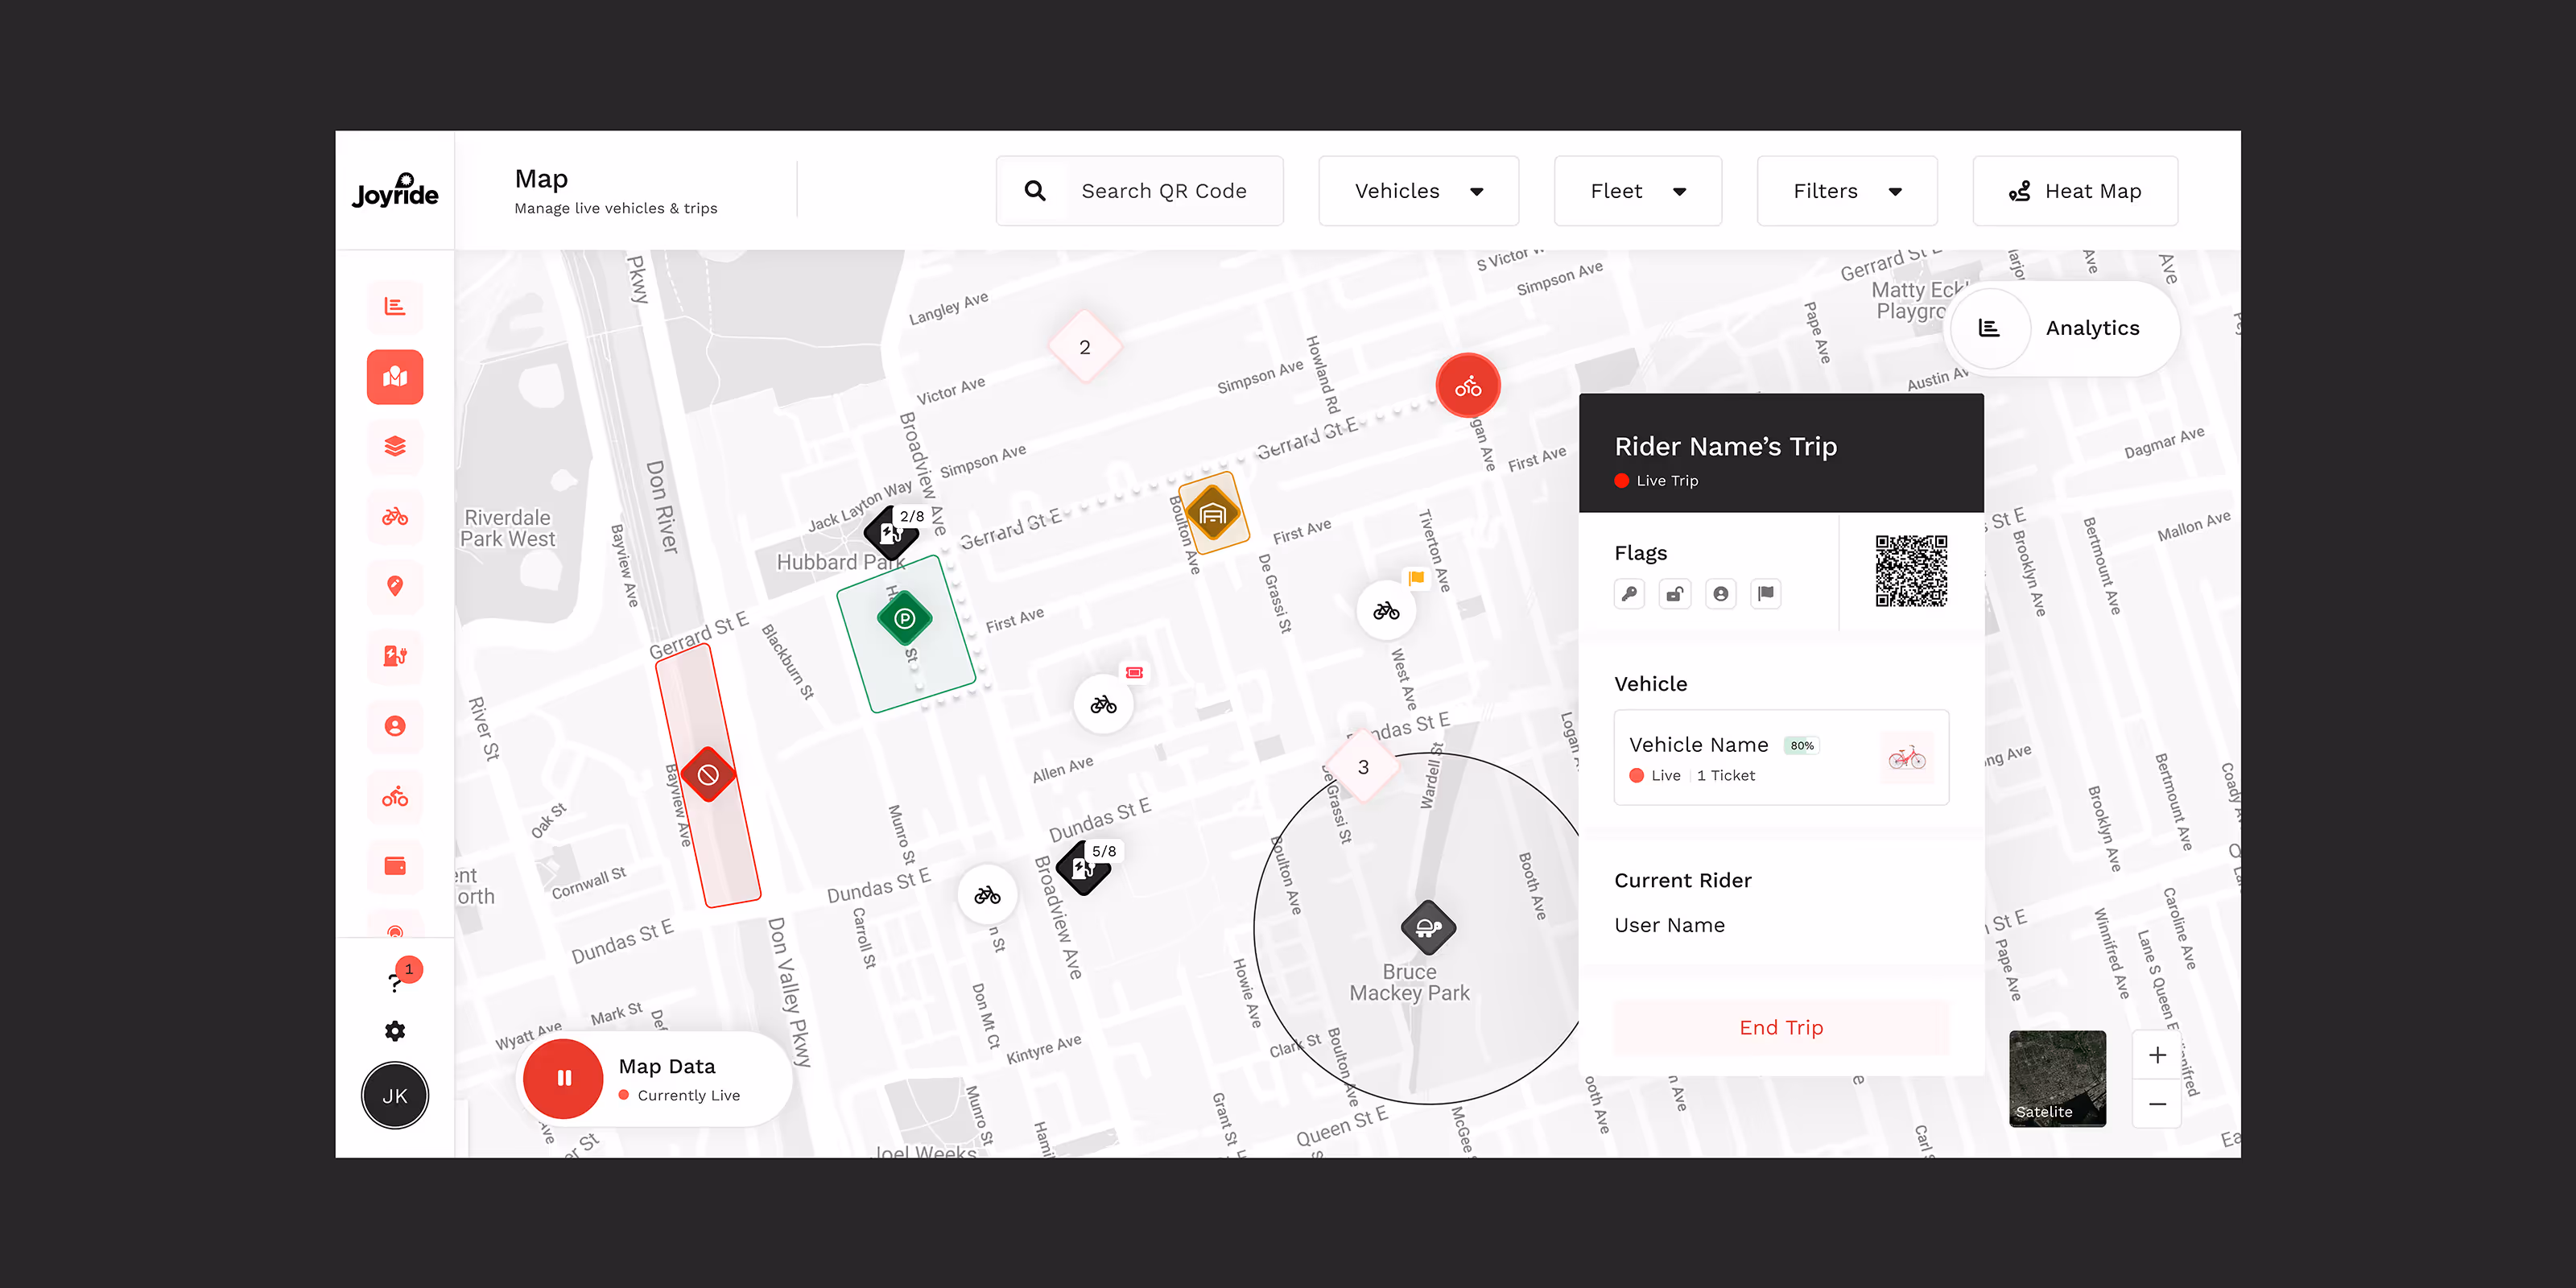Toggle the flag icon under Flags
The height and width of the screenshot is (1288, 2576).
[1766, 594]
